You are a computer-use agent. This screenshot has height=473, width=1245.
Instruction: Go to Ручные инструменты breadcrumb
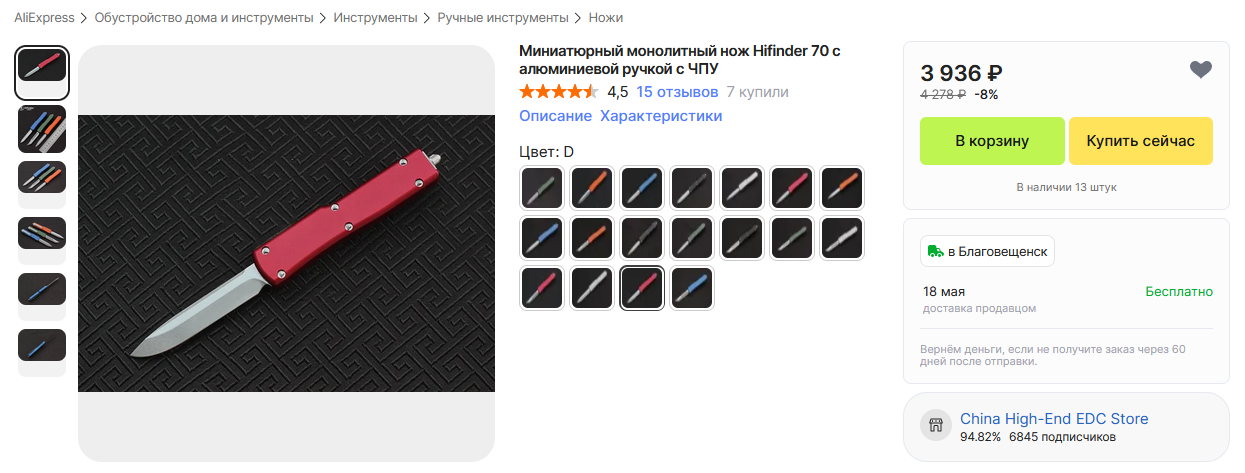503,18
